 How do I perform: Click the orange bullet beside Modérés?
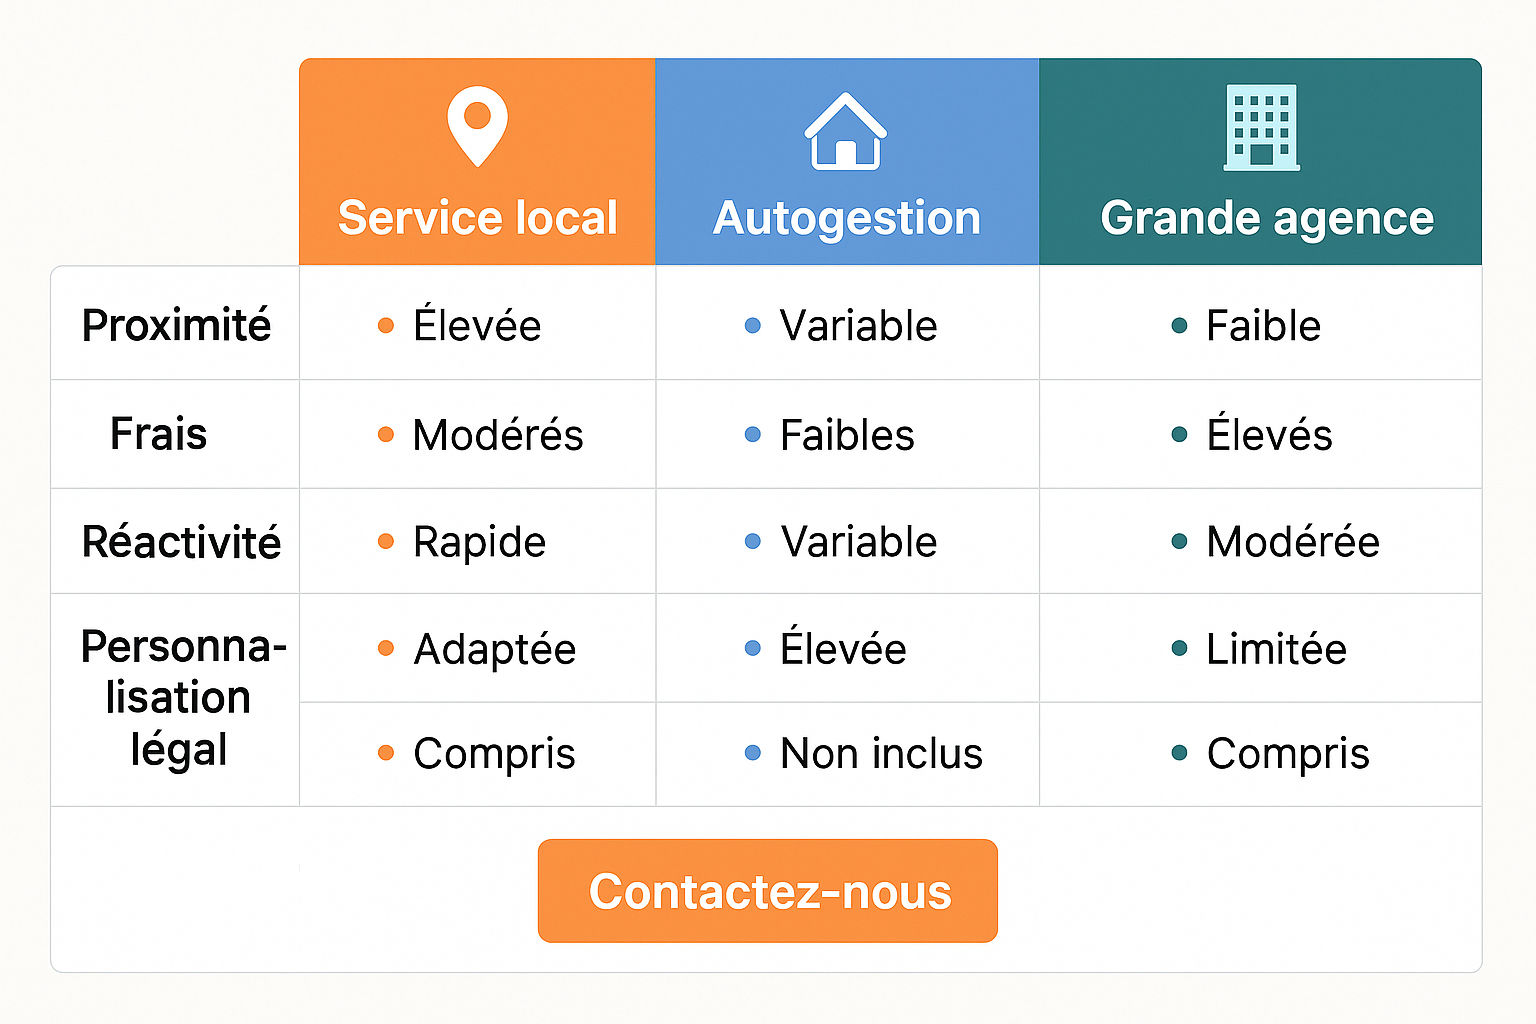pos(386,434)
